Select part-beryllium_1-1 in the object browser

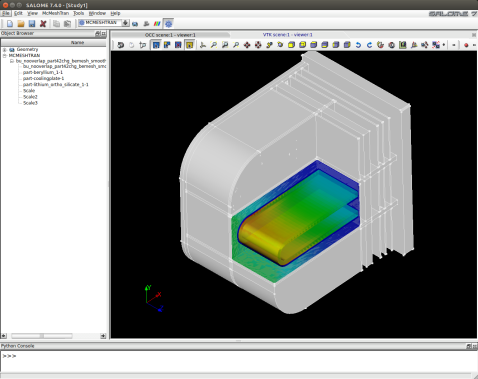click(43, 72)
